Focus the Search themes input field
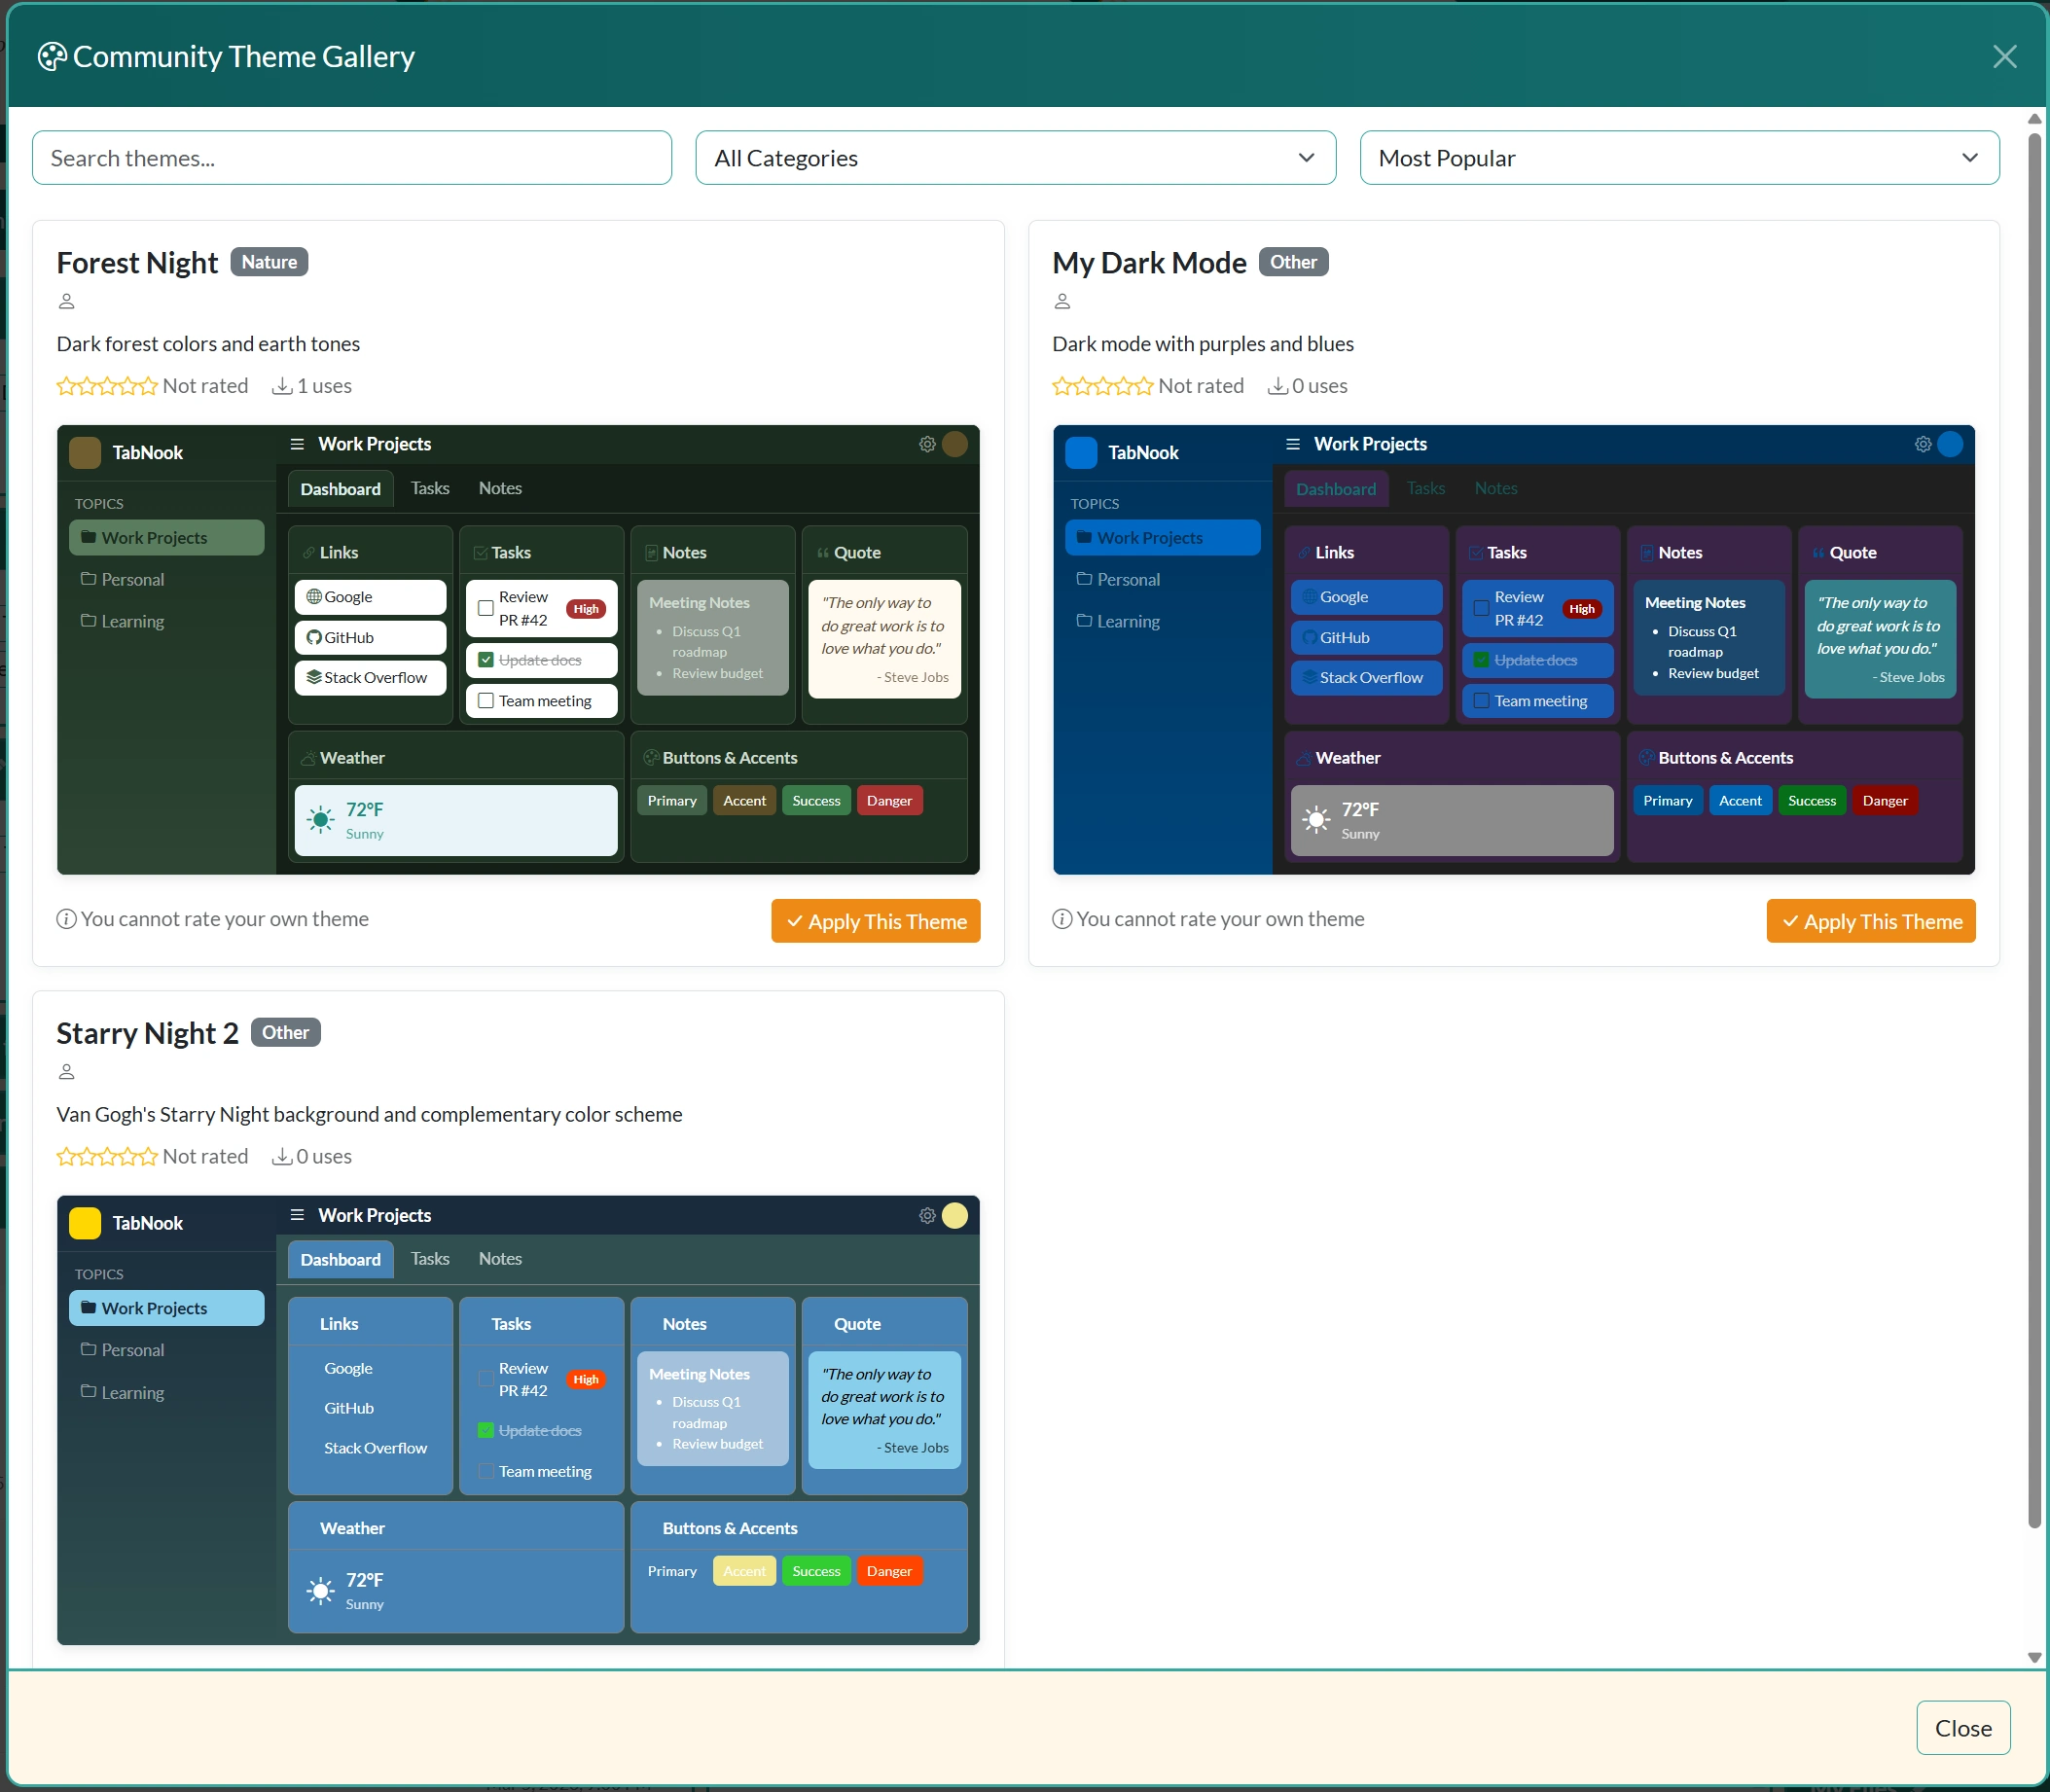2050x1792 pixels. (x=351, y=158)
